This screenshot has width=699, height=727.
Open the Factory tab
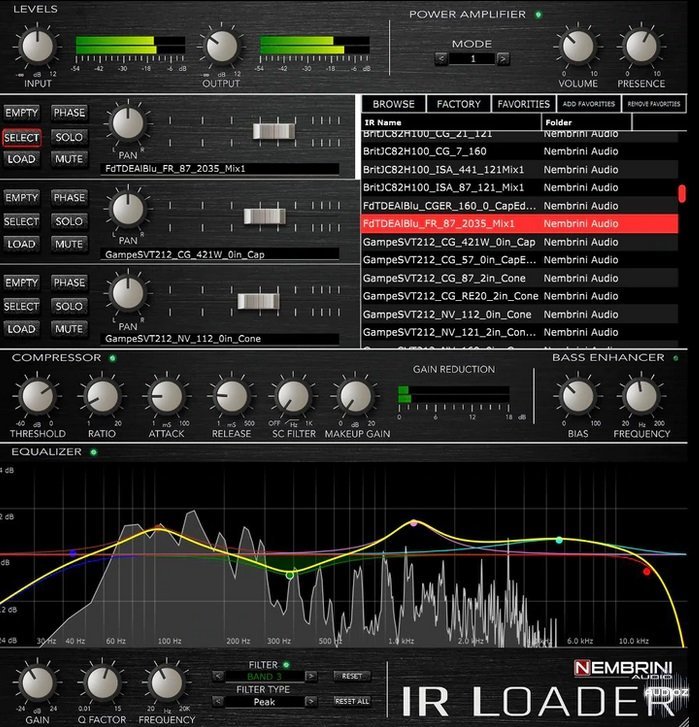[x=458, y=104]
